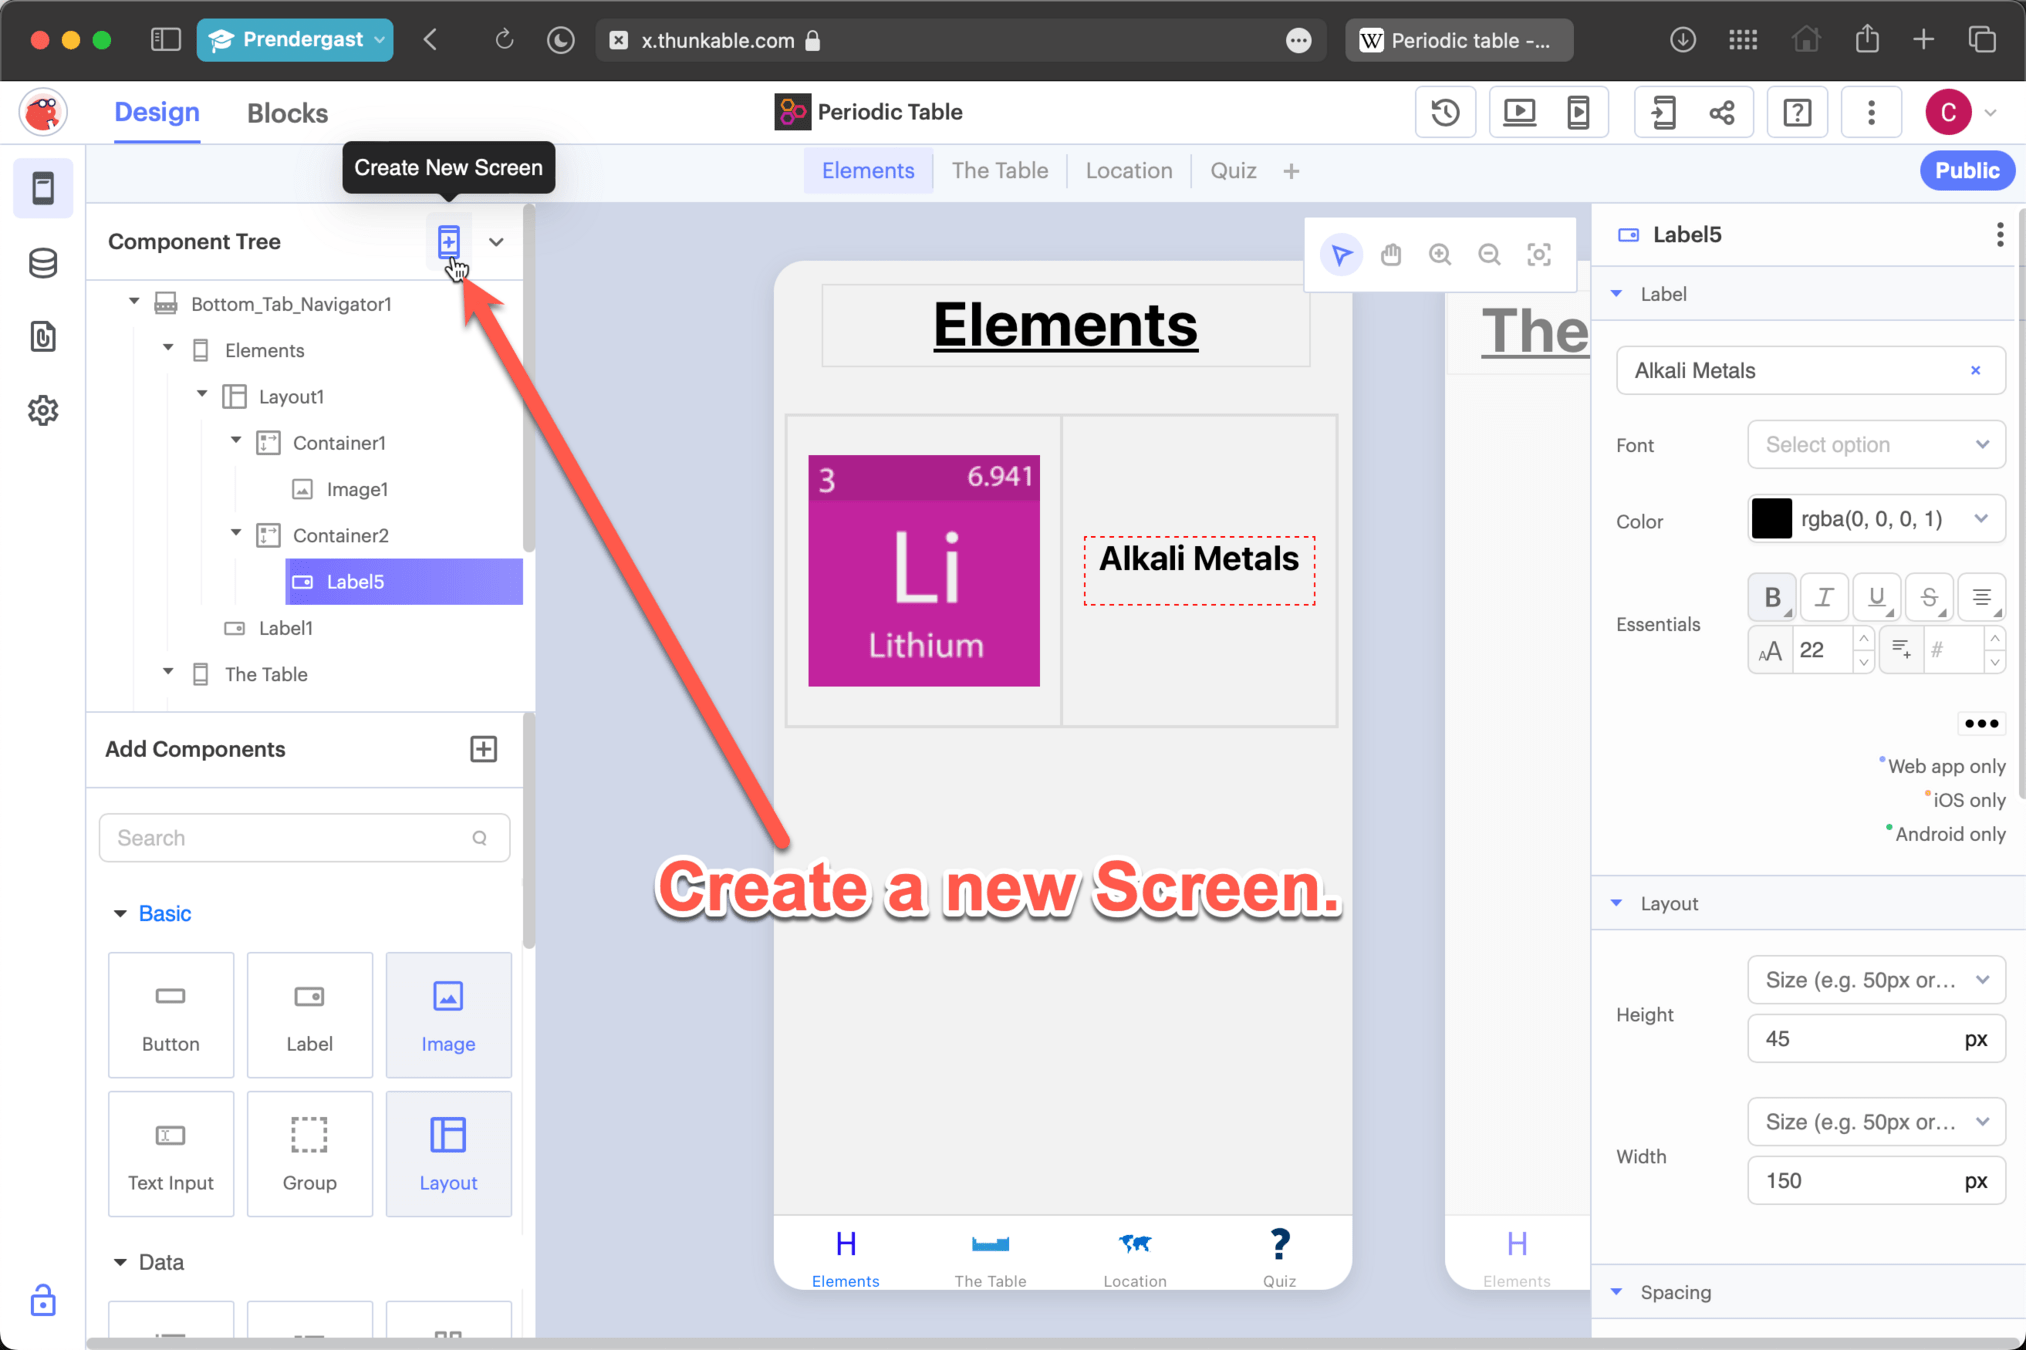Open the Font select option dropdown
Image resolution: width=2026 pixels, height=1350 pixels.
1875,445
